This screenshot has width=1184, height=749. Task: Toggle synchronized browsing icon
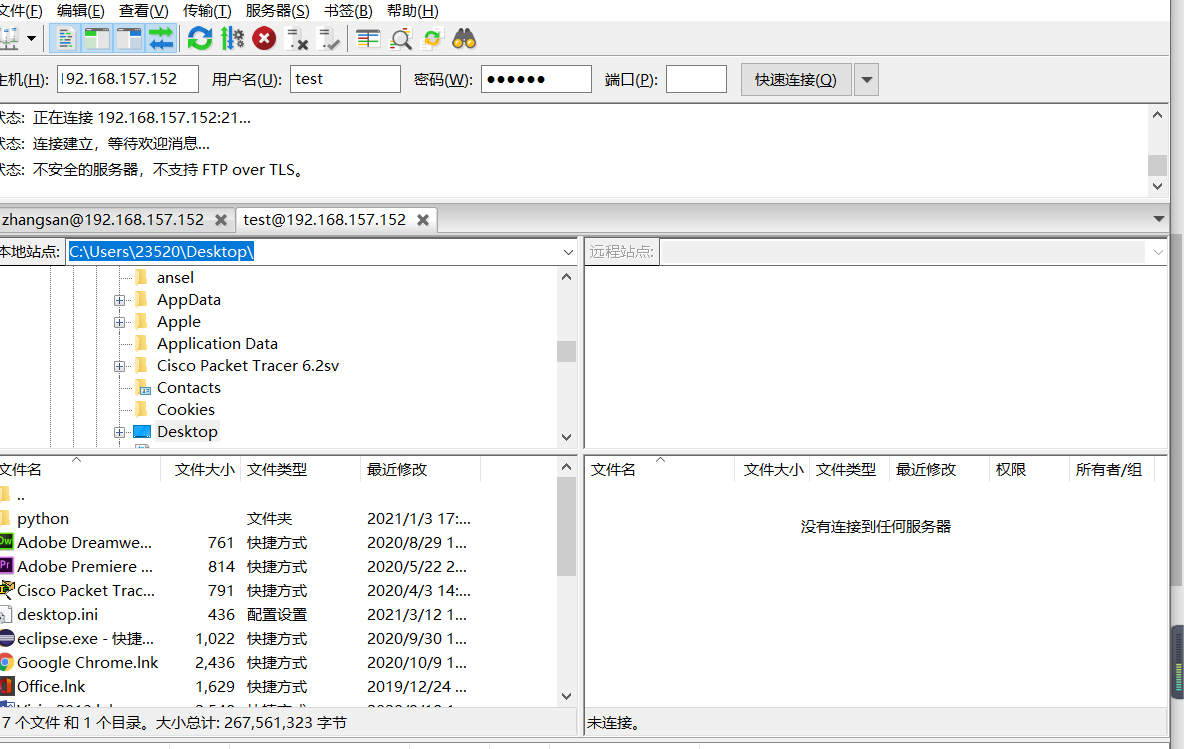432,39
